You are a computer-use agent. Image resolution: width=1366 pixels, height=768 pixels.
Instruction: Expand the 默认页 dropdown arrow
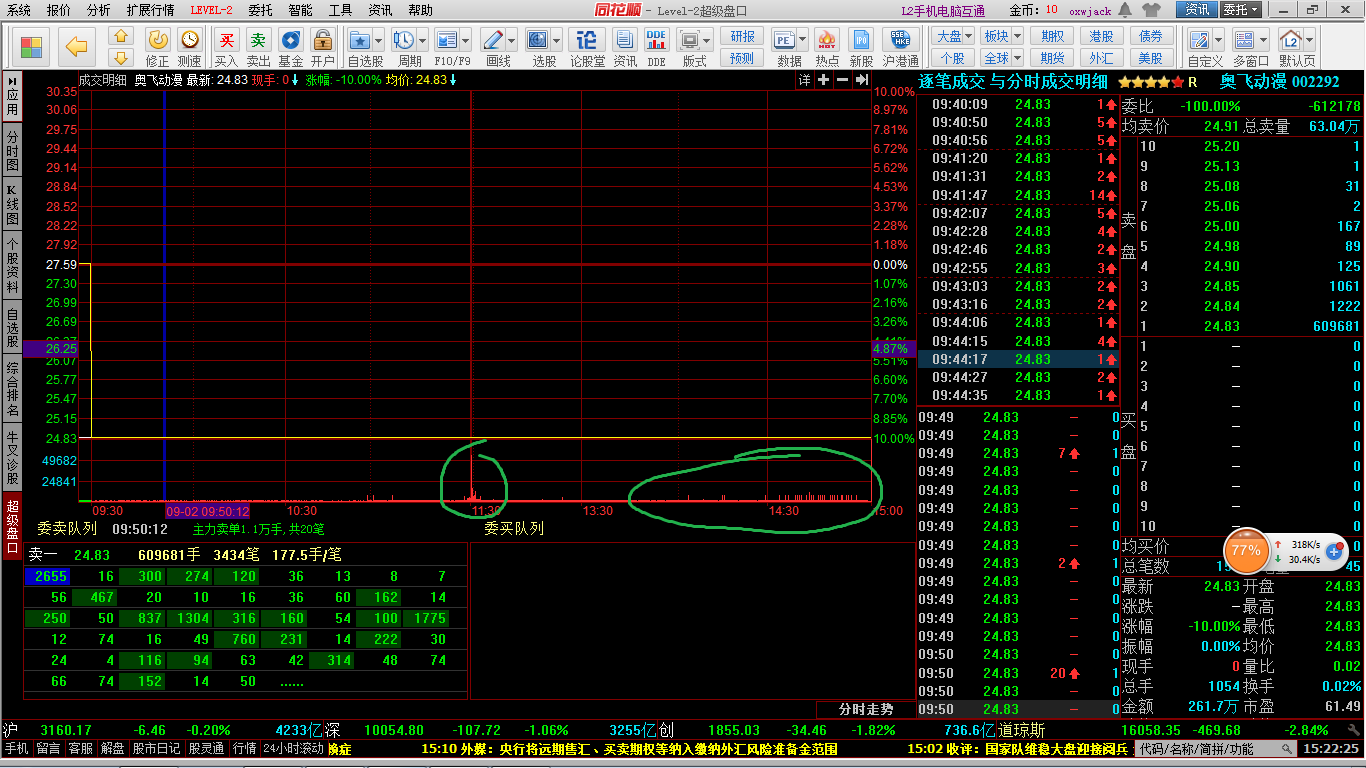point(1309,41)
